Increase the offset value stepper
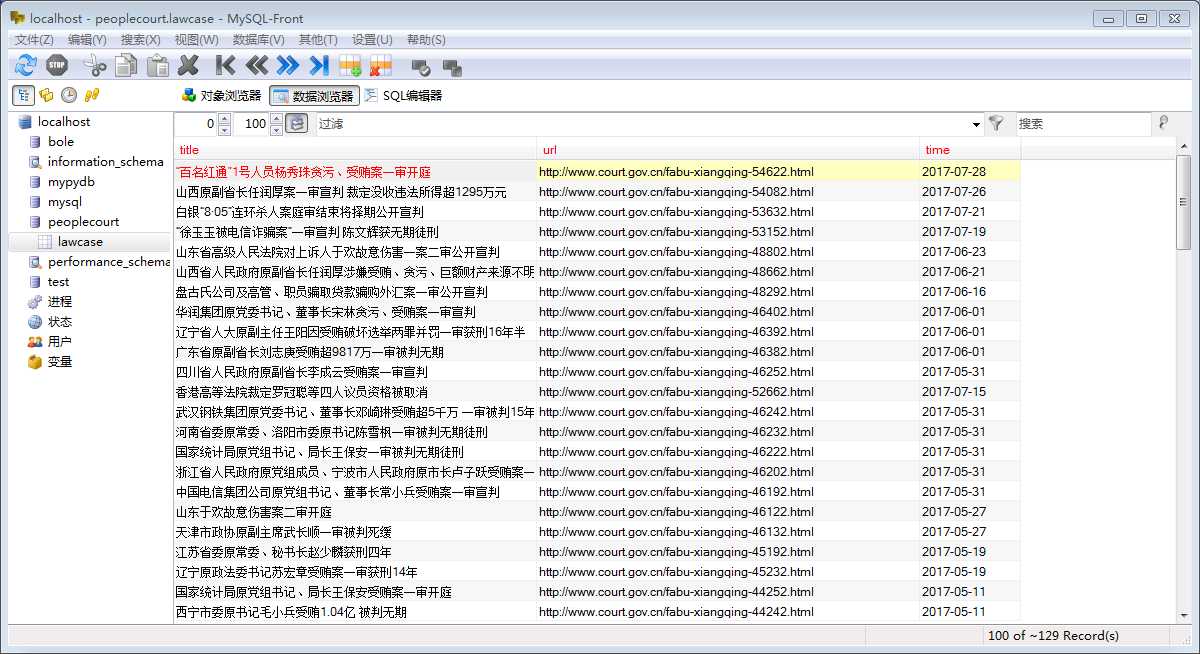Viewport: 1200px width, 654px height. point(224,119)
